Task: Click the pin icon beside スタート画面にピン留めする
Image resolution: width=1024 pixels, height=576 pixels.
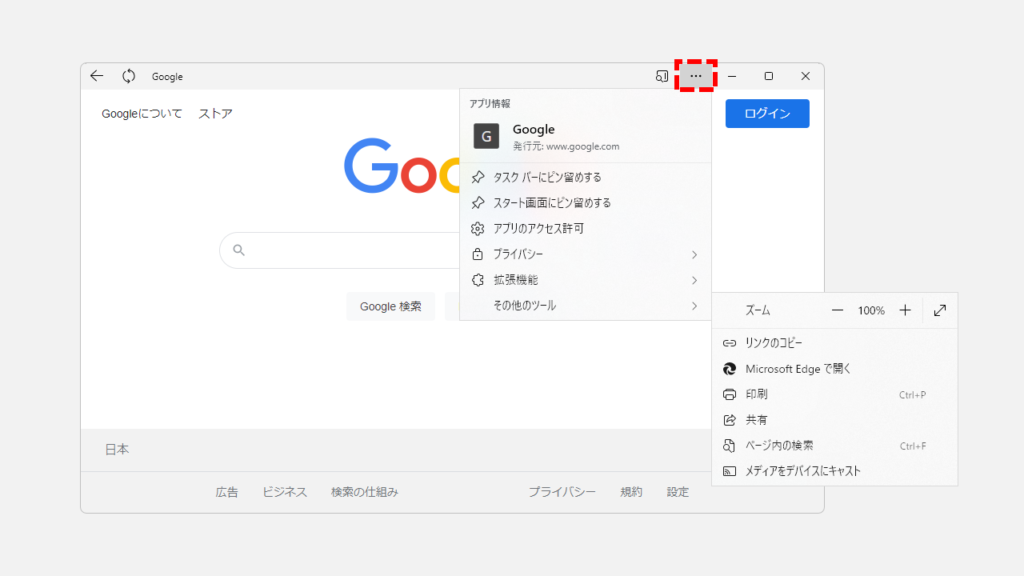Action: (478, 202)
